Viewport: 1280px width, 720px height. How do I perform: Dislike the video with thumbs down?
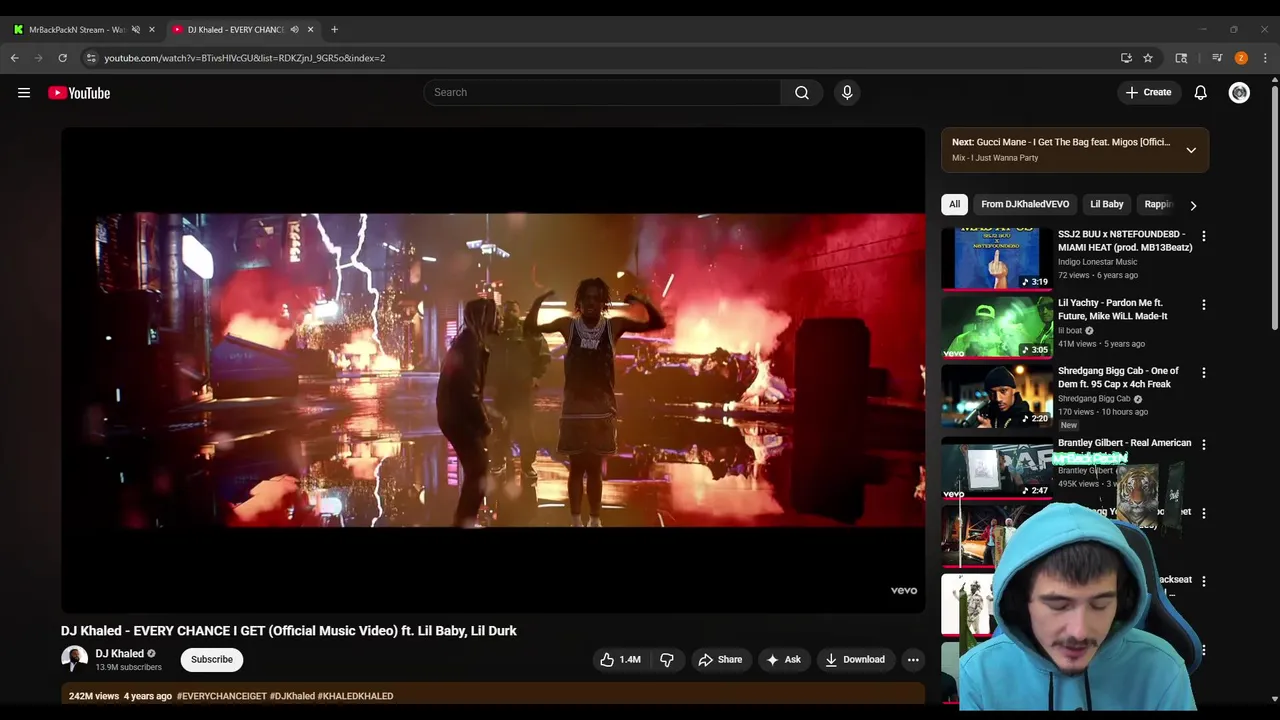pos(666,660)
